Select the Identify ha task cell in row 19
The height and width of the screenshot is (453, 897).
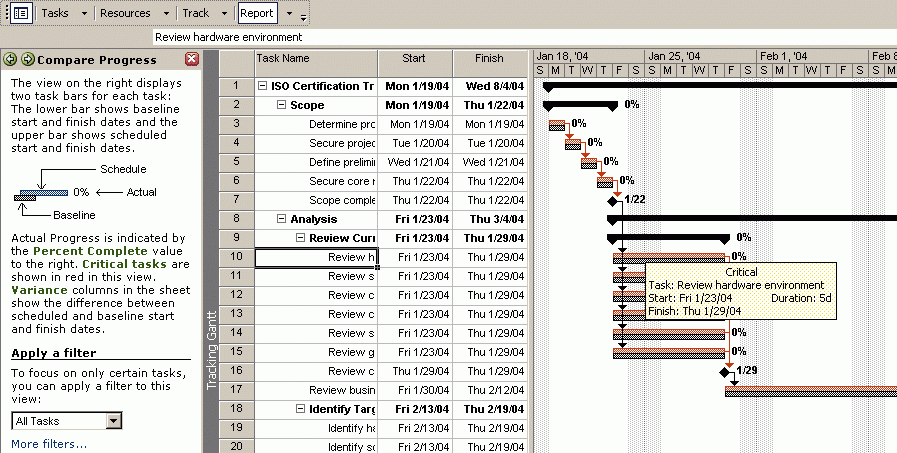316,428
